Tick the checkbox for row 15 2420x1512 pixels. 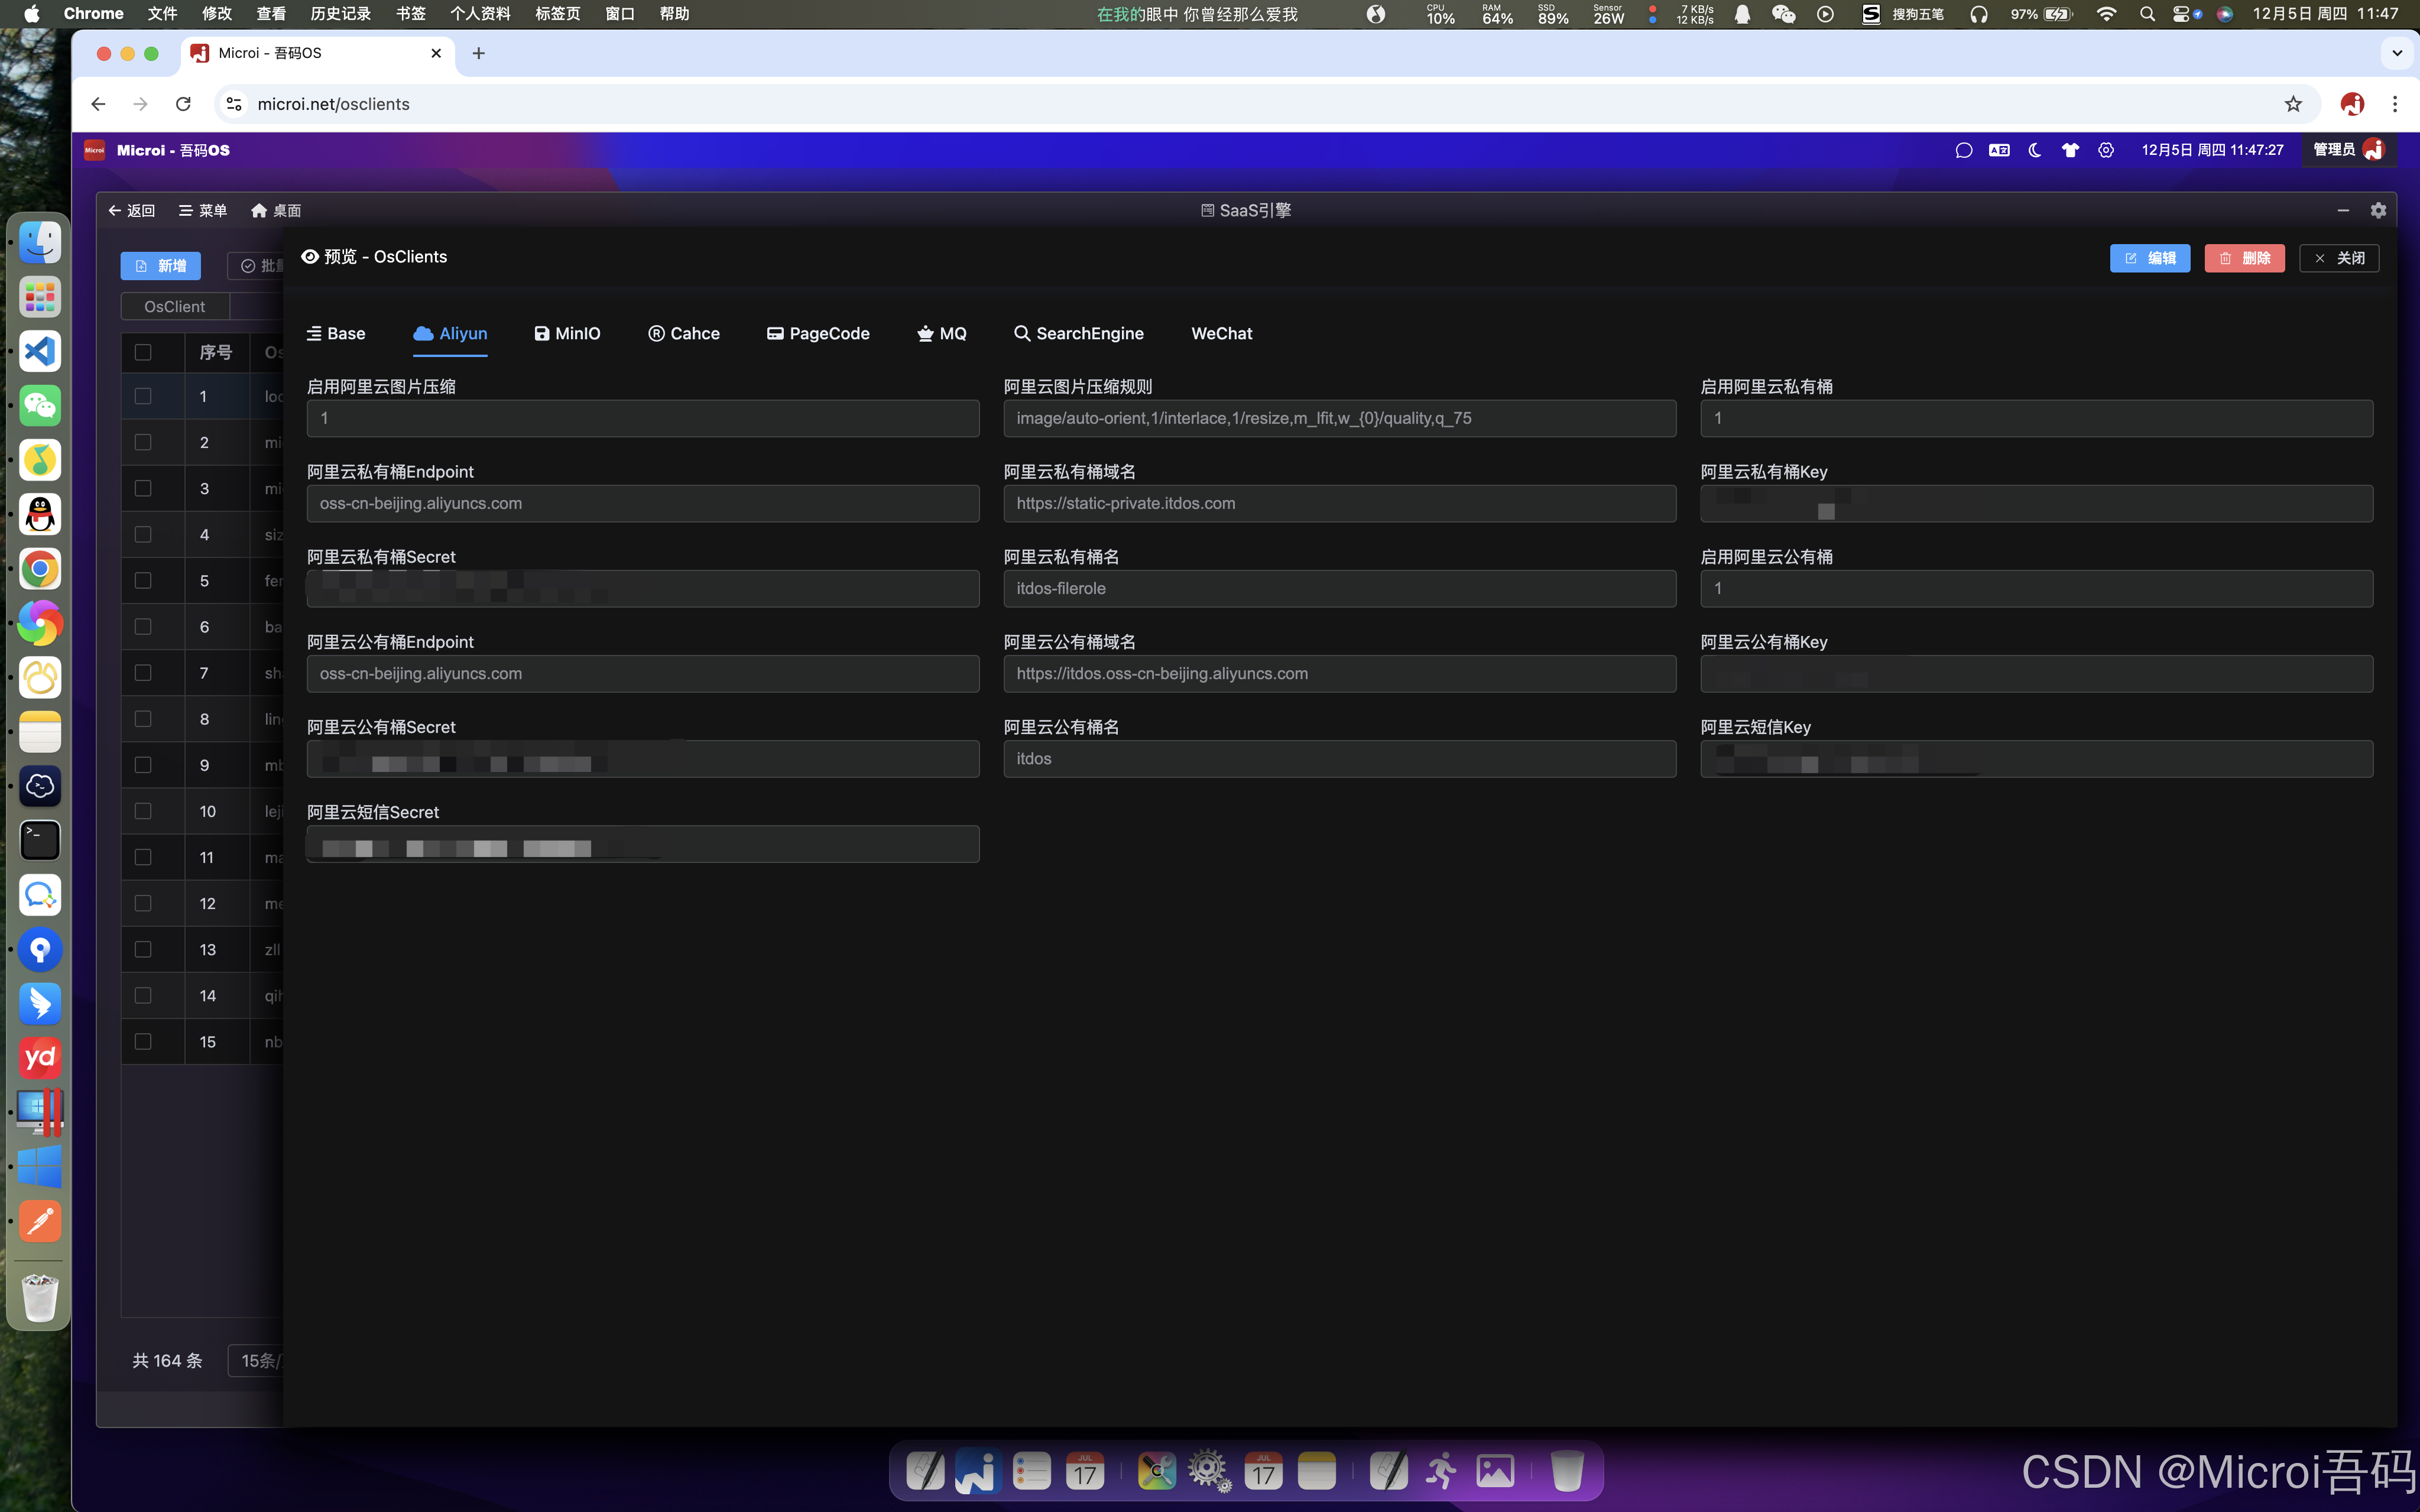143,1041
